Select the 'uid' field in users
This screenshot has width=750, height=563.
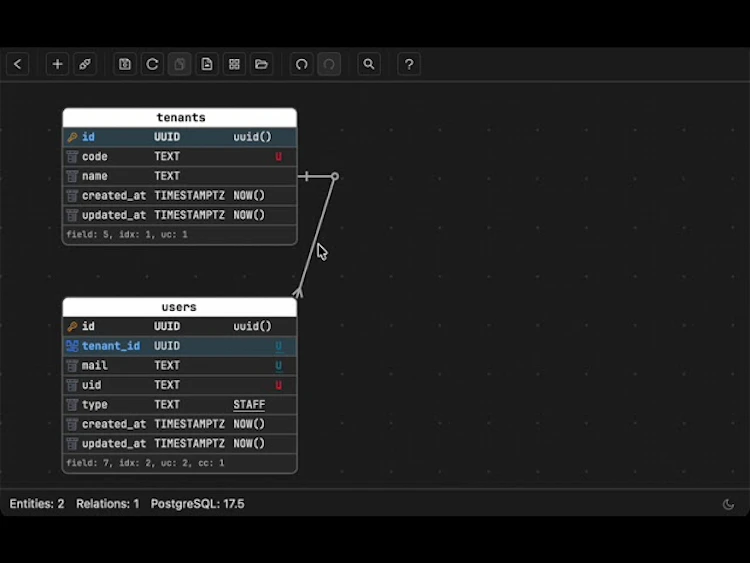point(91,385)
